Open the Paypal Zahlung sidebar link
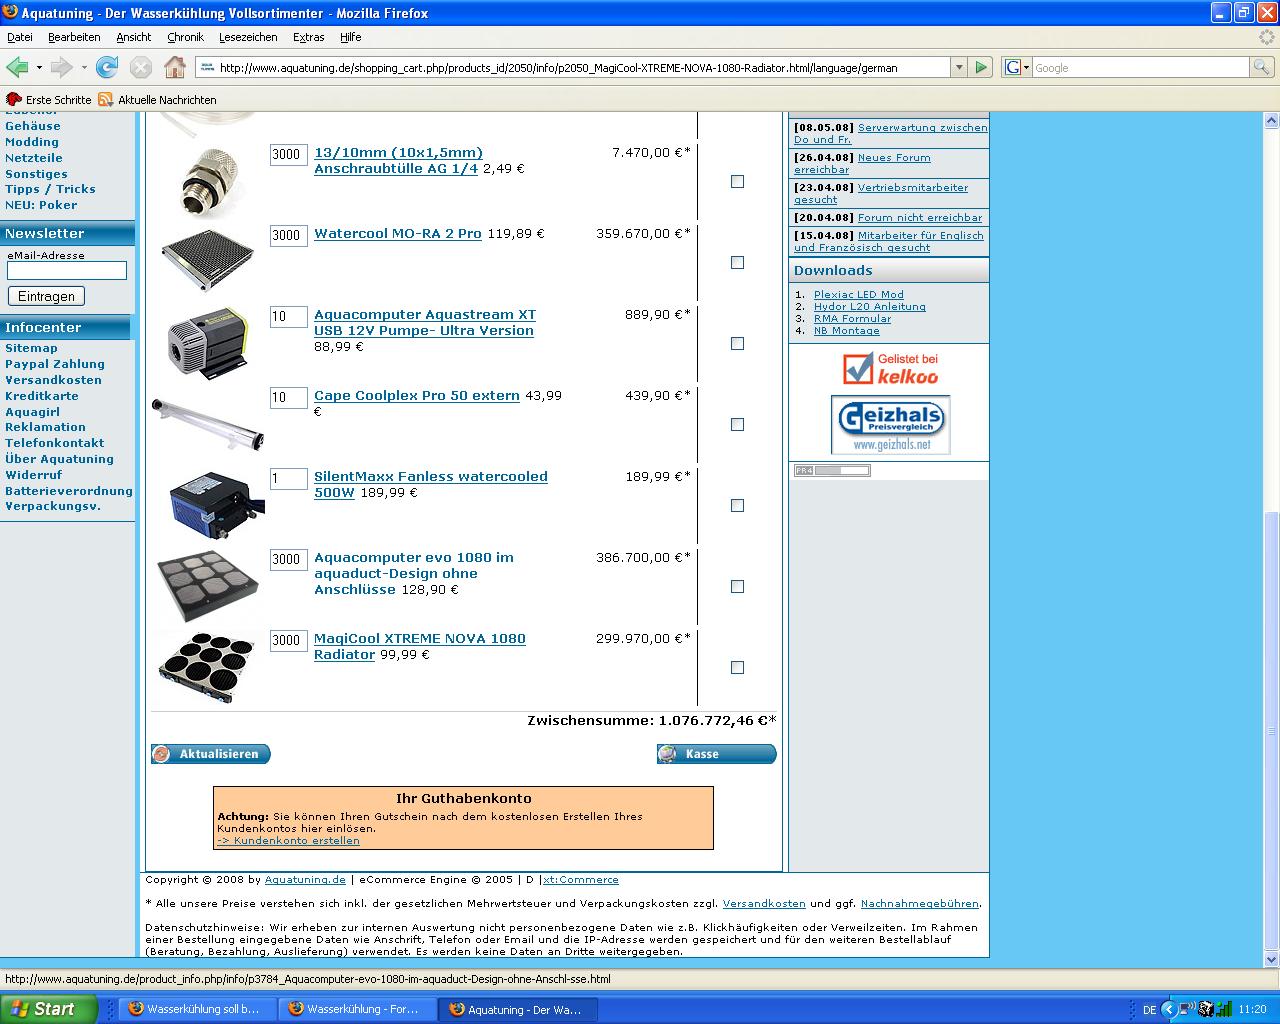Image resolution: width=1280 pixels, height=1024 pixels. point(55,364)
